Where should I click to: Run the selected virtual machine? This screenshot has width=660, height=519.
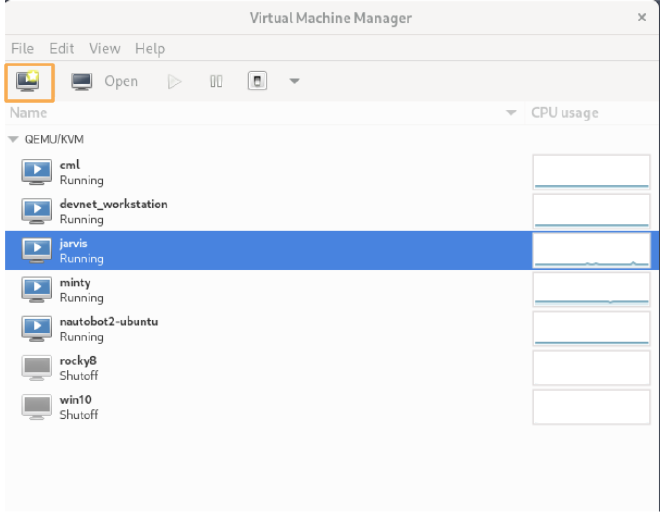pos(174,82)
